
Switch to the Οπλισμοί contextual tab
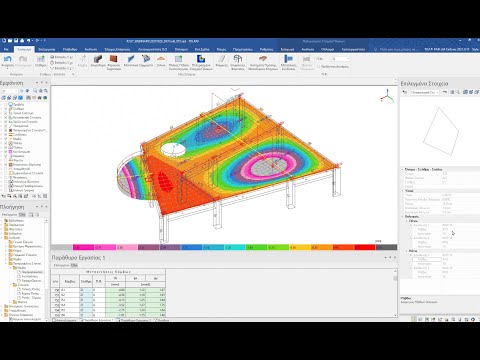(x=327, y=49)
